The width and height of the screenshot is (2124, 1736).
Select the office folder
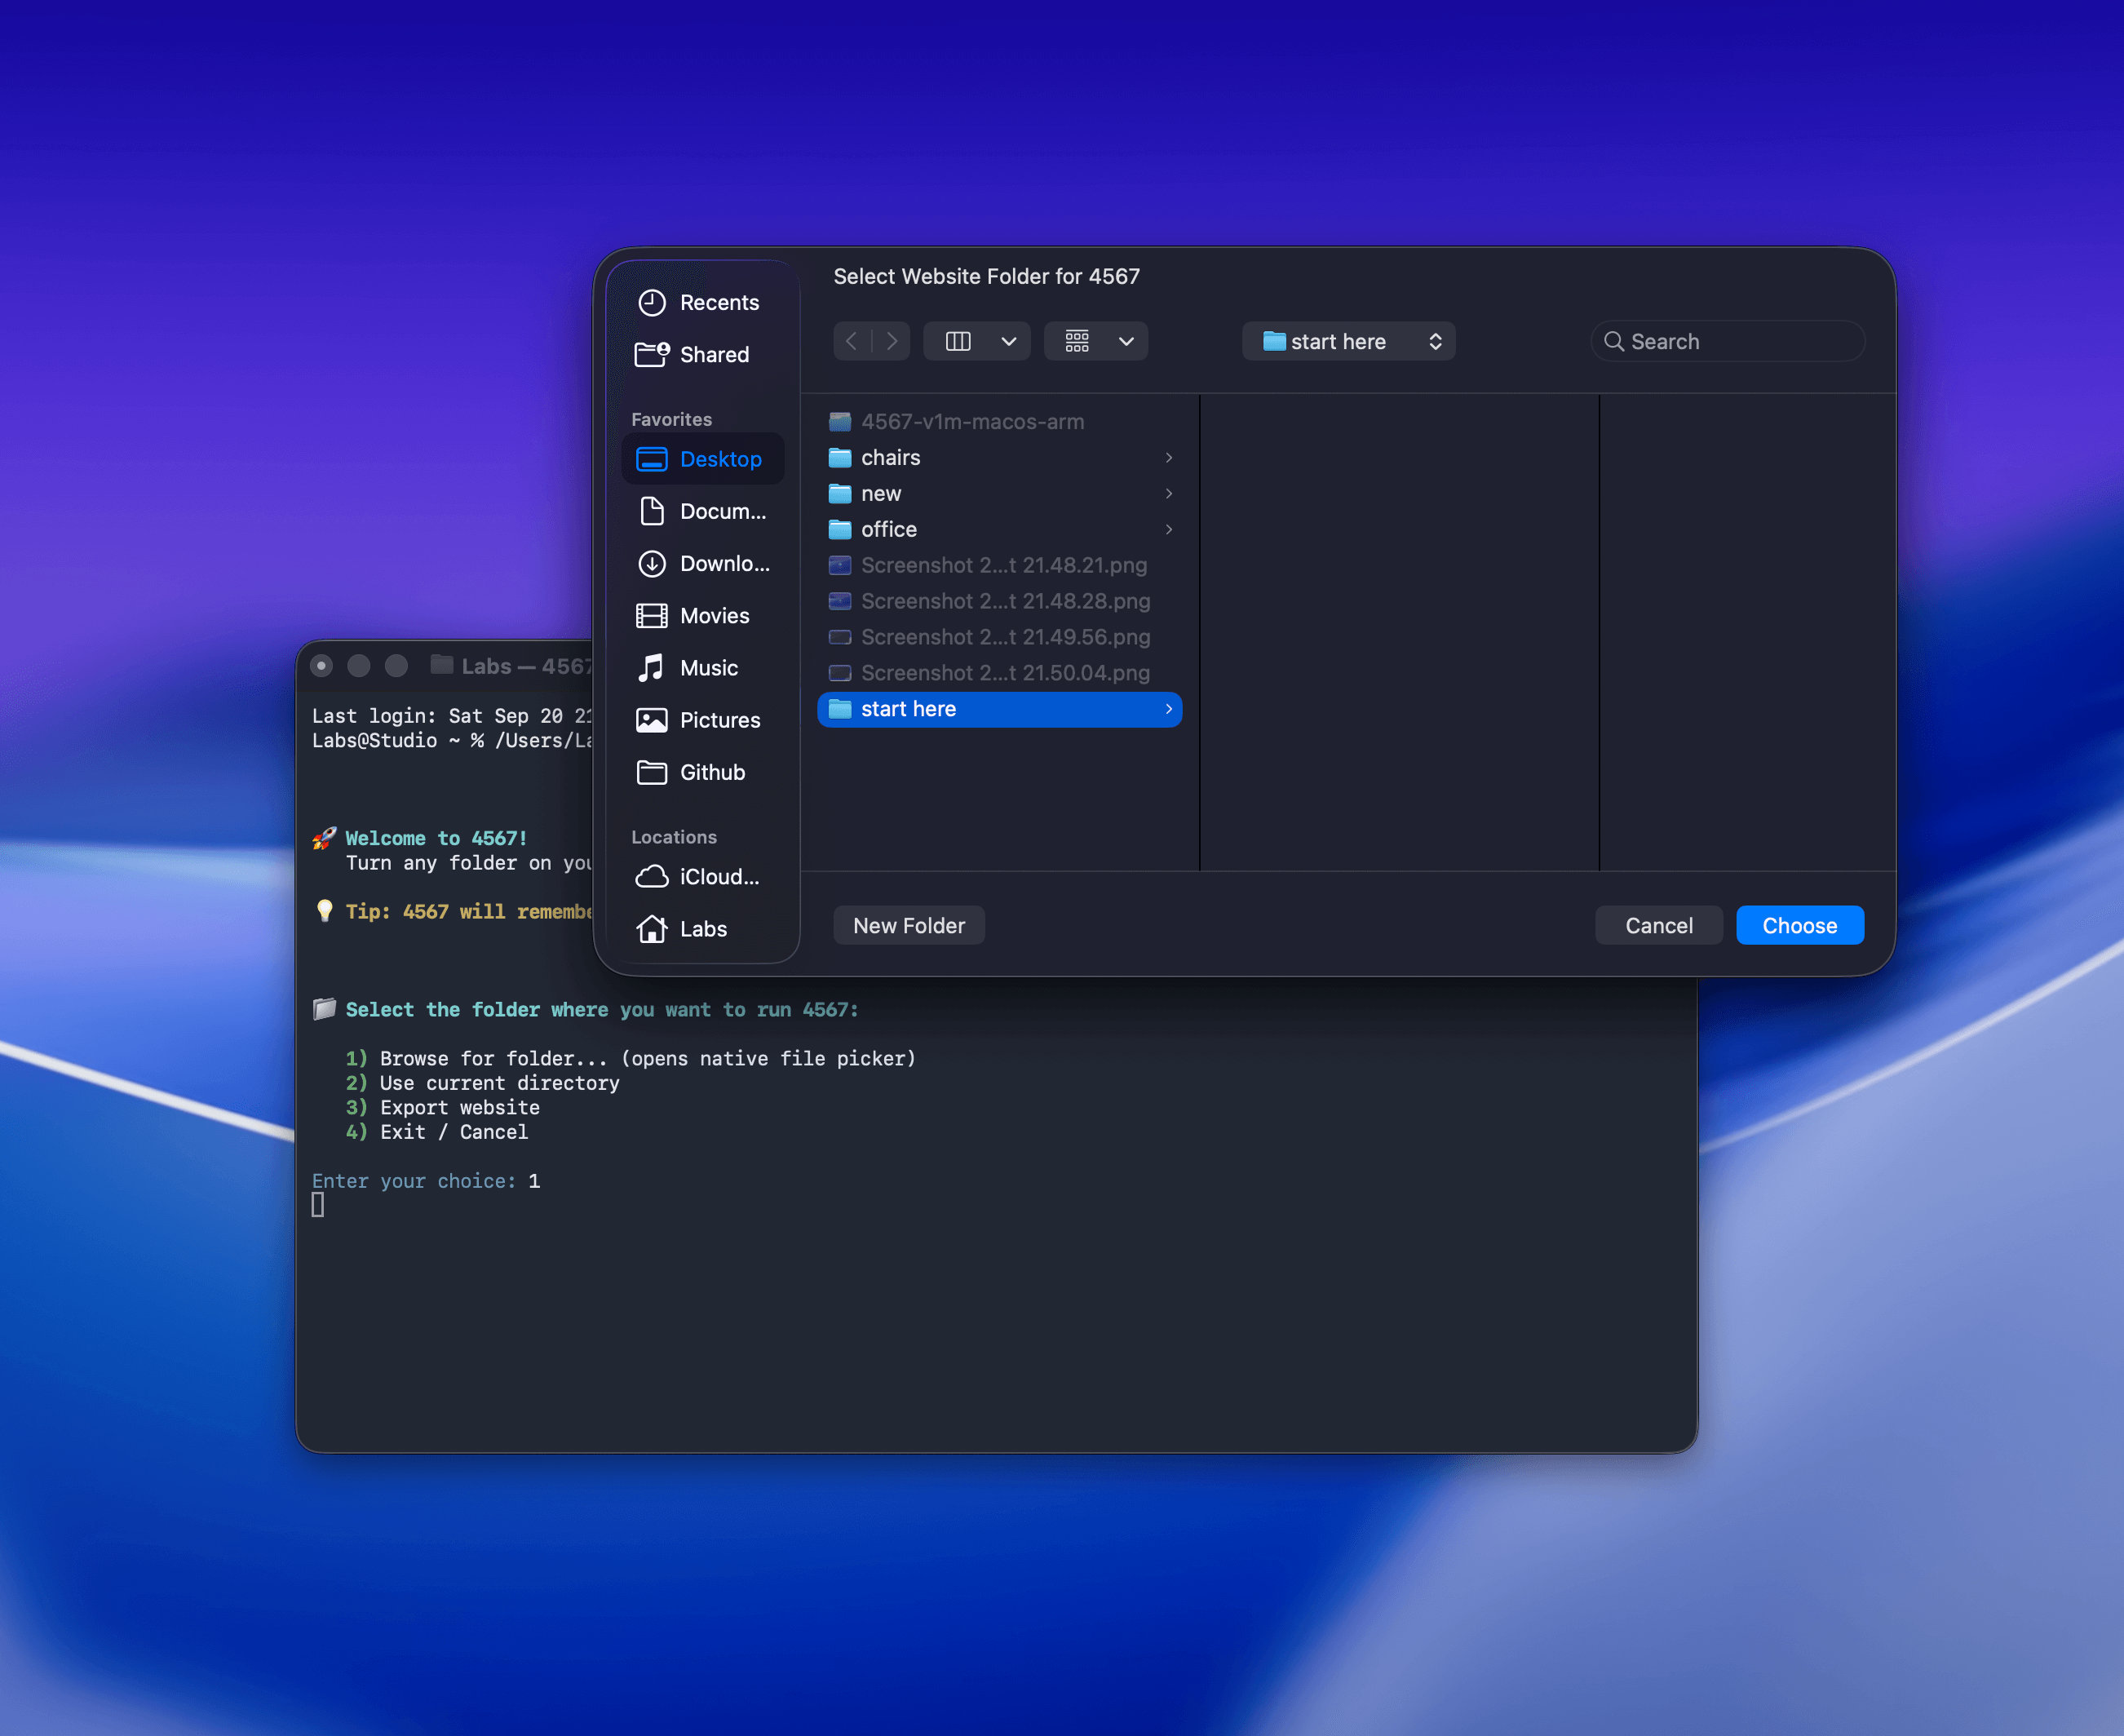click(x=889, y=530)
